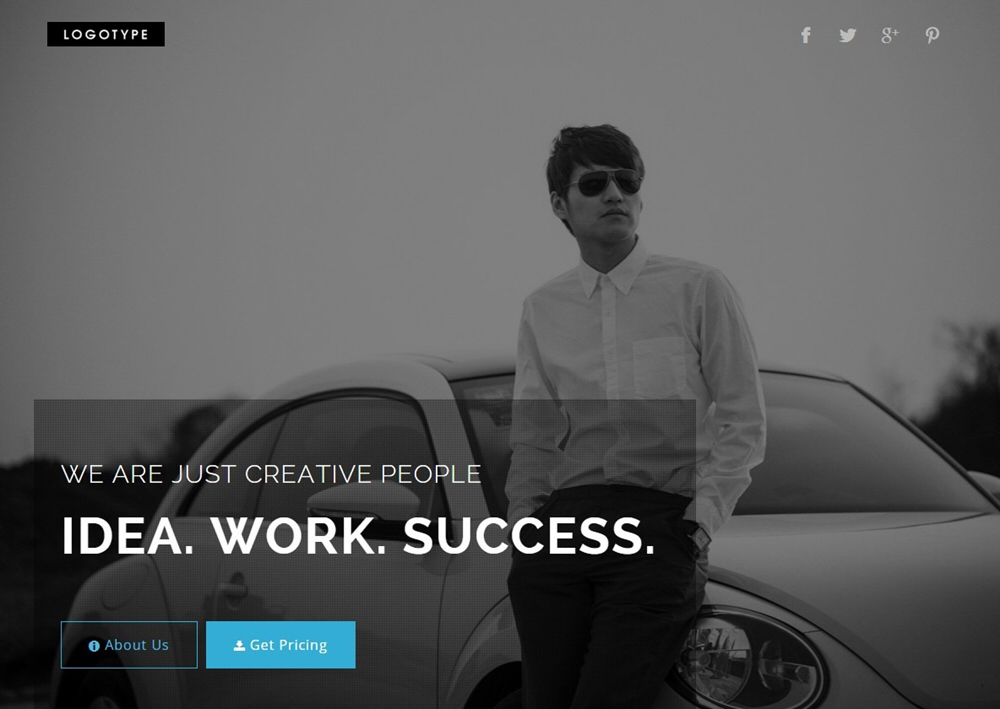Click the word 'SUCCESS.' in the headline

(529, 536)
